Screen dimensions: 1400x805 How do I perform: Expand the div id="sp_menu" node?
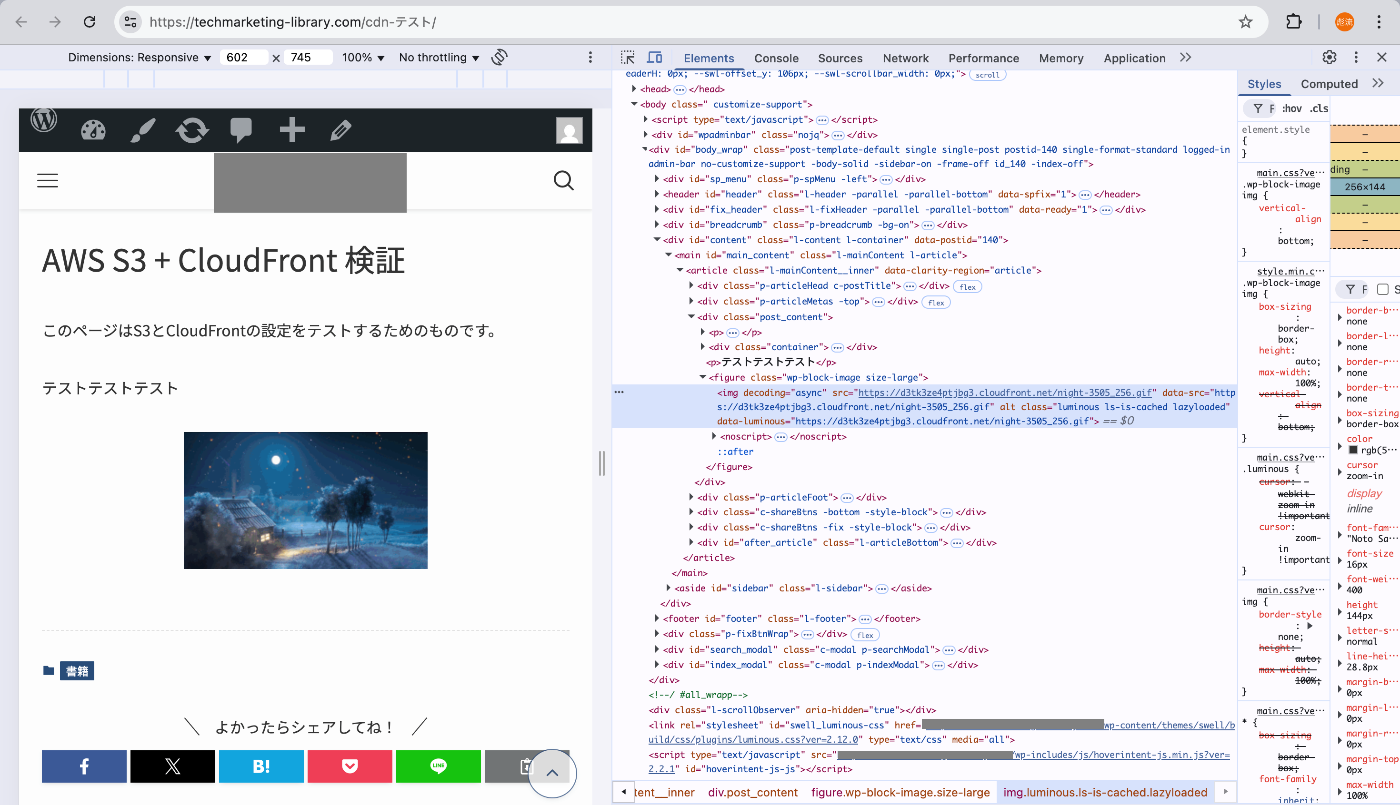pos(657,179)
